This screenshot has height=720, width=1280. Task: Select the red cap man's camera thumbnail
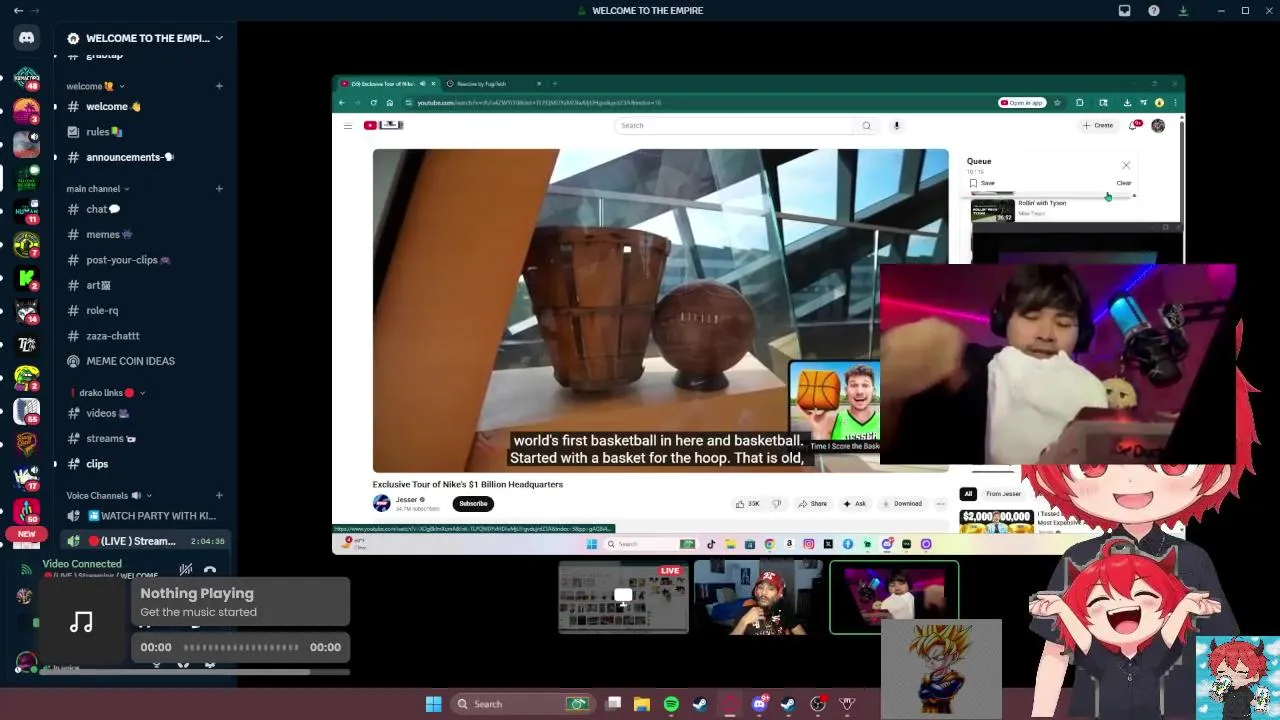click(759, 598)
